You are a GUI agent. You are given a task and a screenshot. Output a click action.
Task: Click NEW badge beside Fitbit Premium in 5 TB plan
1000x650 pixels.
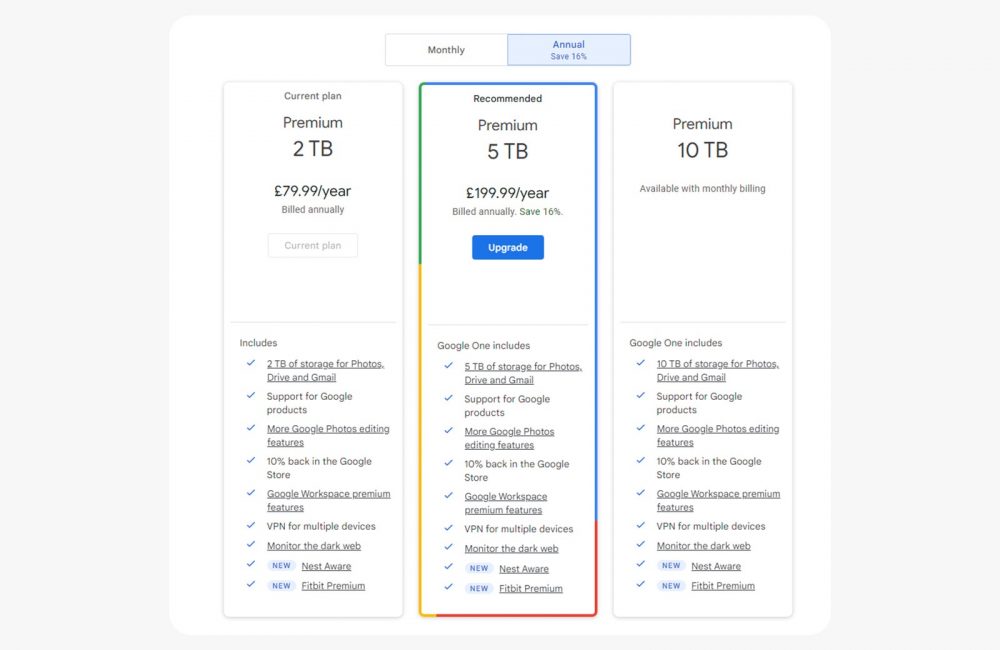(479, 588)
